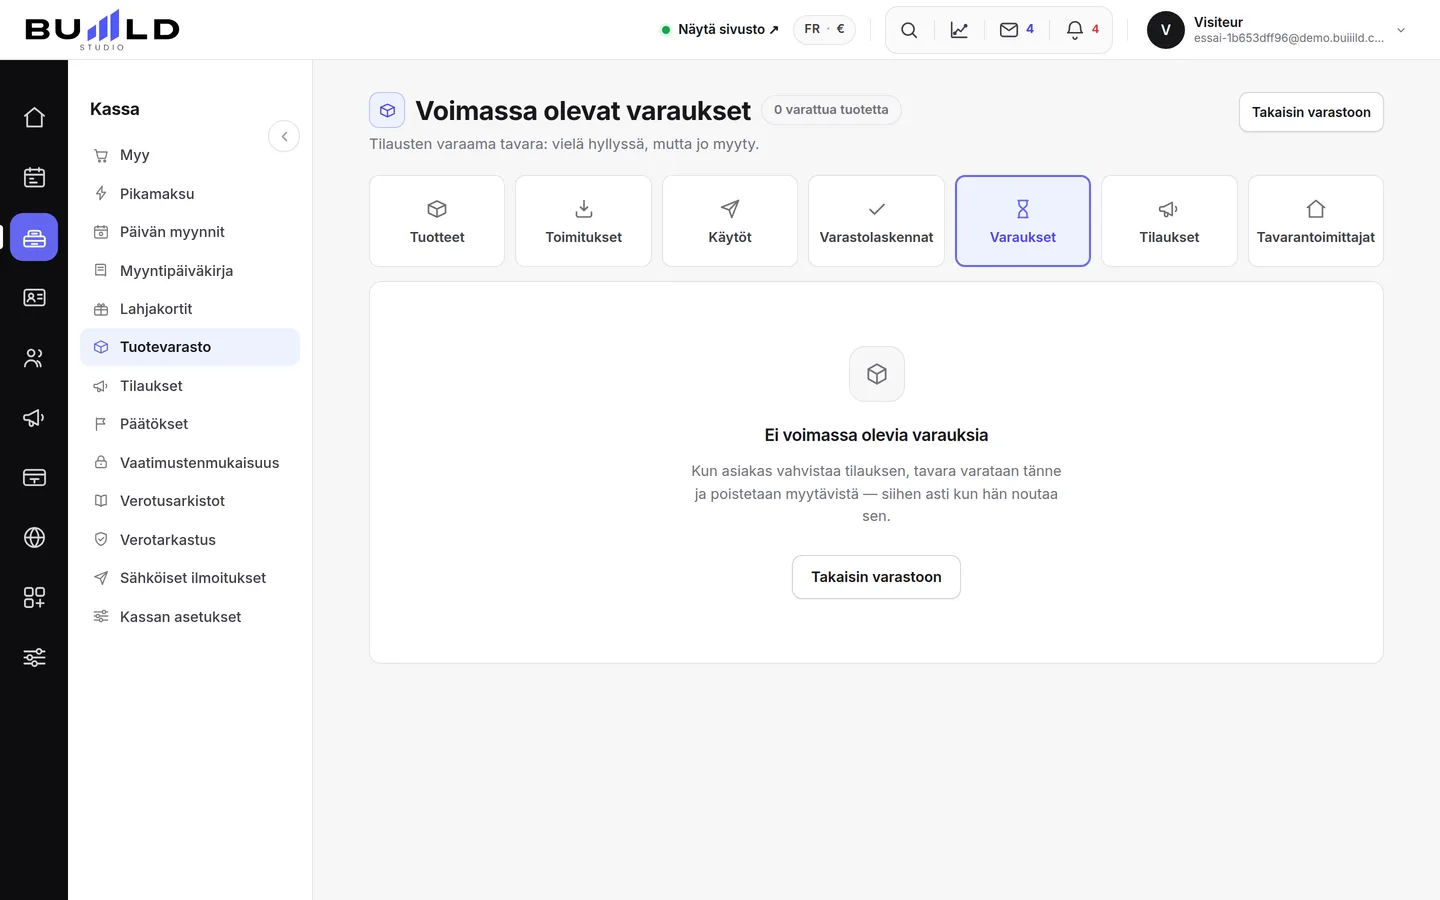
Task: Open the credit card icon in rail
Action: [34, 477]
